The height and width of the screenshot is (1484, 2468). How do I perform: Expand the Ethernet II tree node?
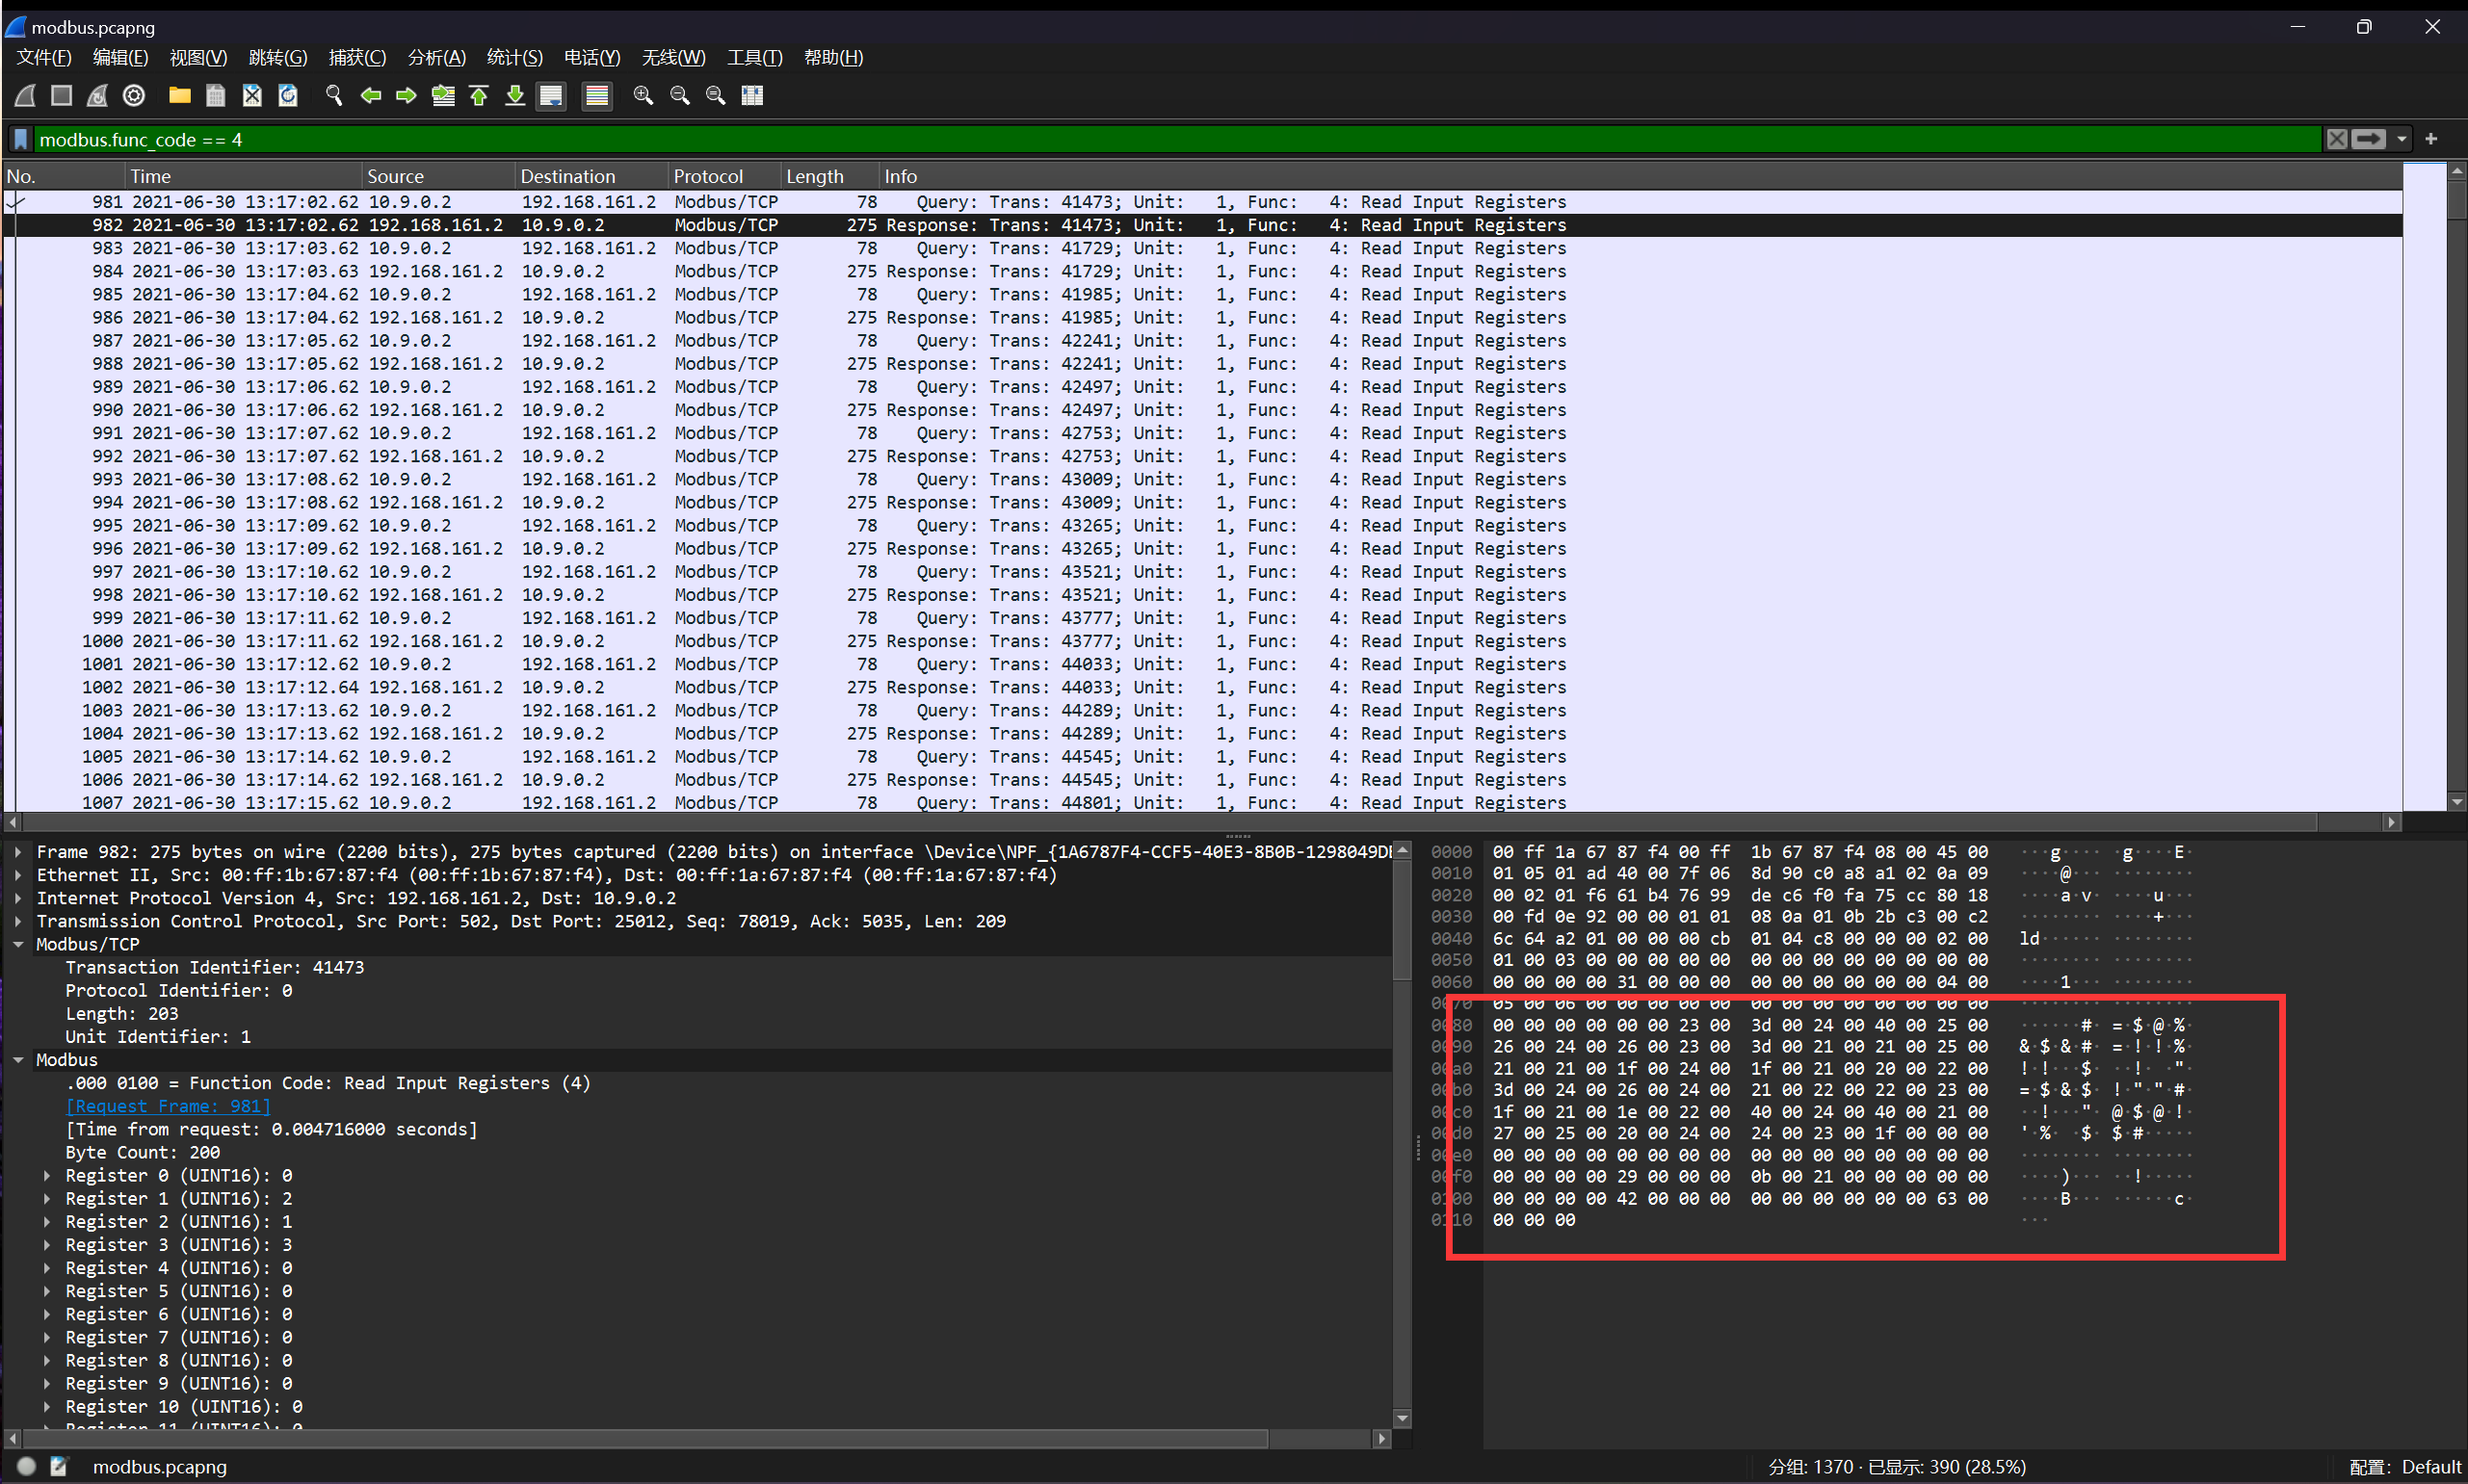[x=18, y=875]
